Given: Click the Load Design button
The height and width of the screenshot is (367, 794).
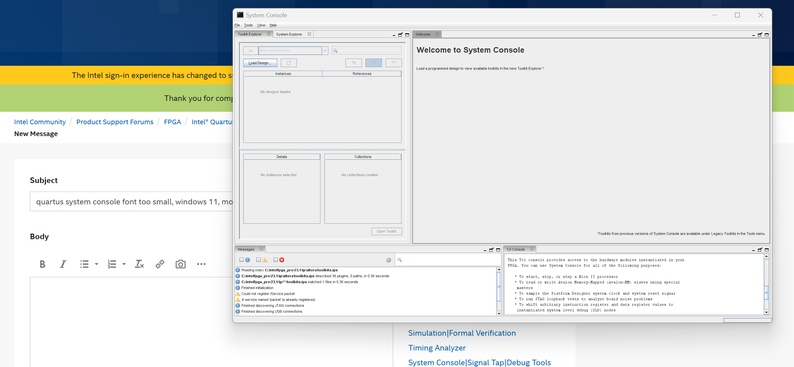Looking at the screenshot, I should tap(260, 63).
